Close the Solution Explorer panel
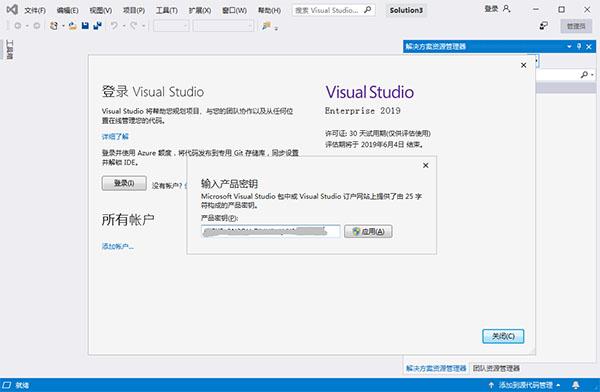The height and width of the screenshot is (392, 600). point(589,47)
